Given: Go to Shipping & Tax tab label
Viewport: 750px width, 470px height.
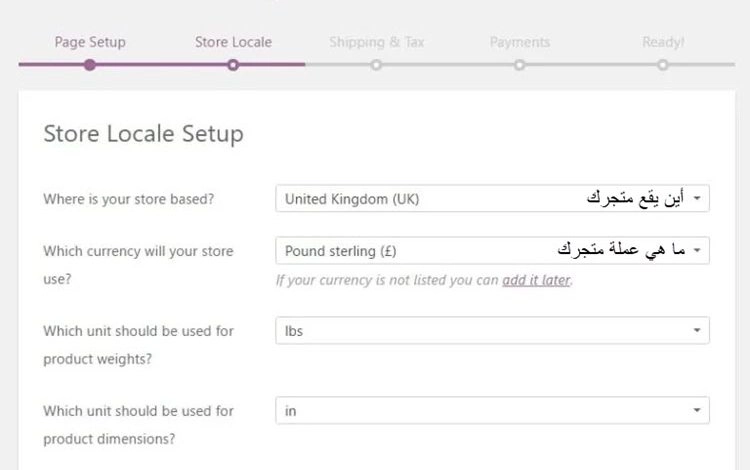Looking at the screenshot, I should (376, 42).
